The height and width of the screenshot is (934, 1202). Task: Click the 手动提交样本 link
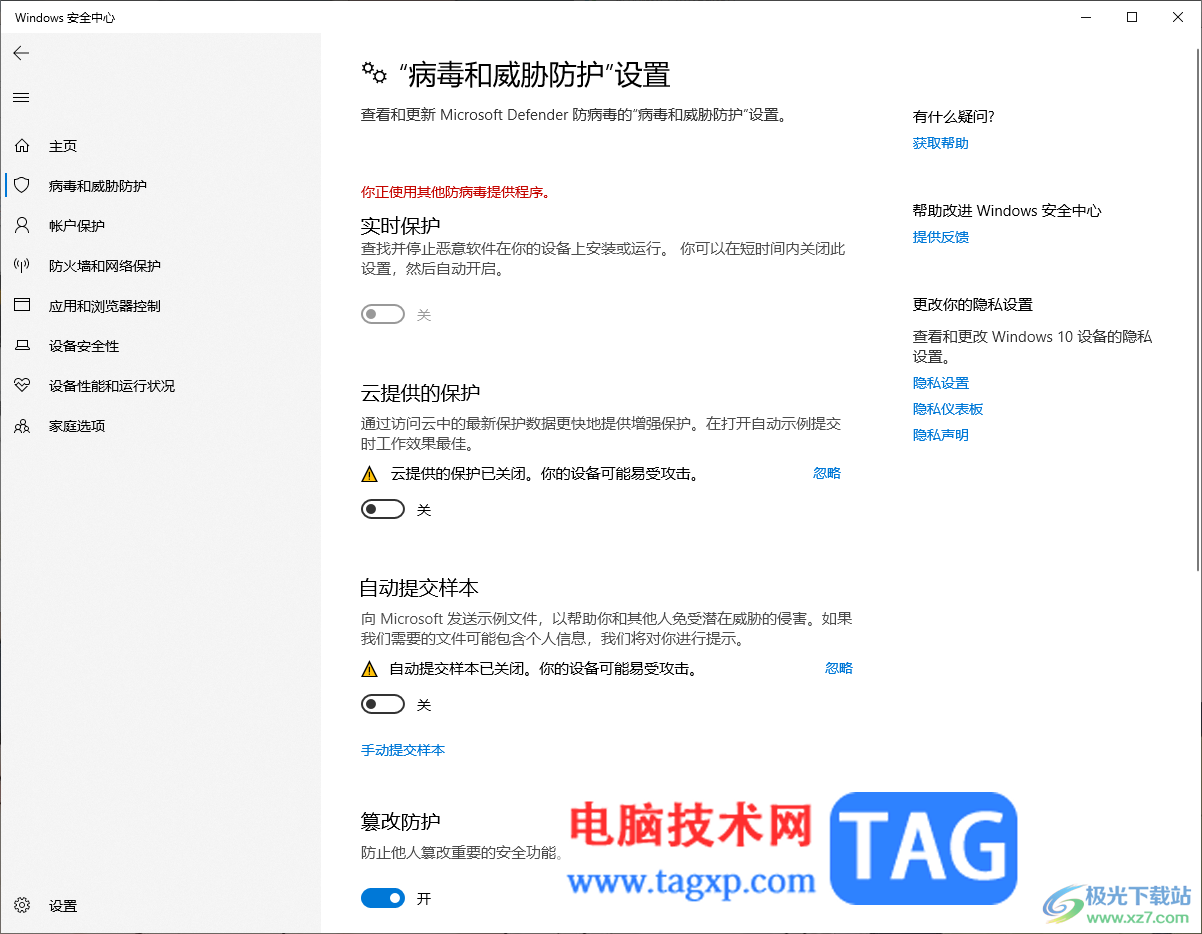403,750
